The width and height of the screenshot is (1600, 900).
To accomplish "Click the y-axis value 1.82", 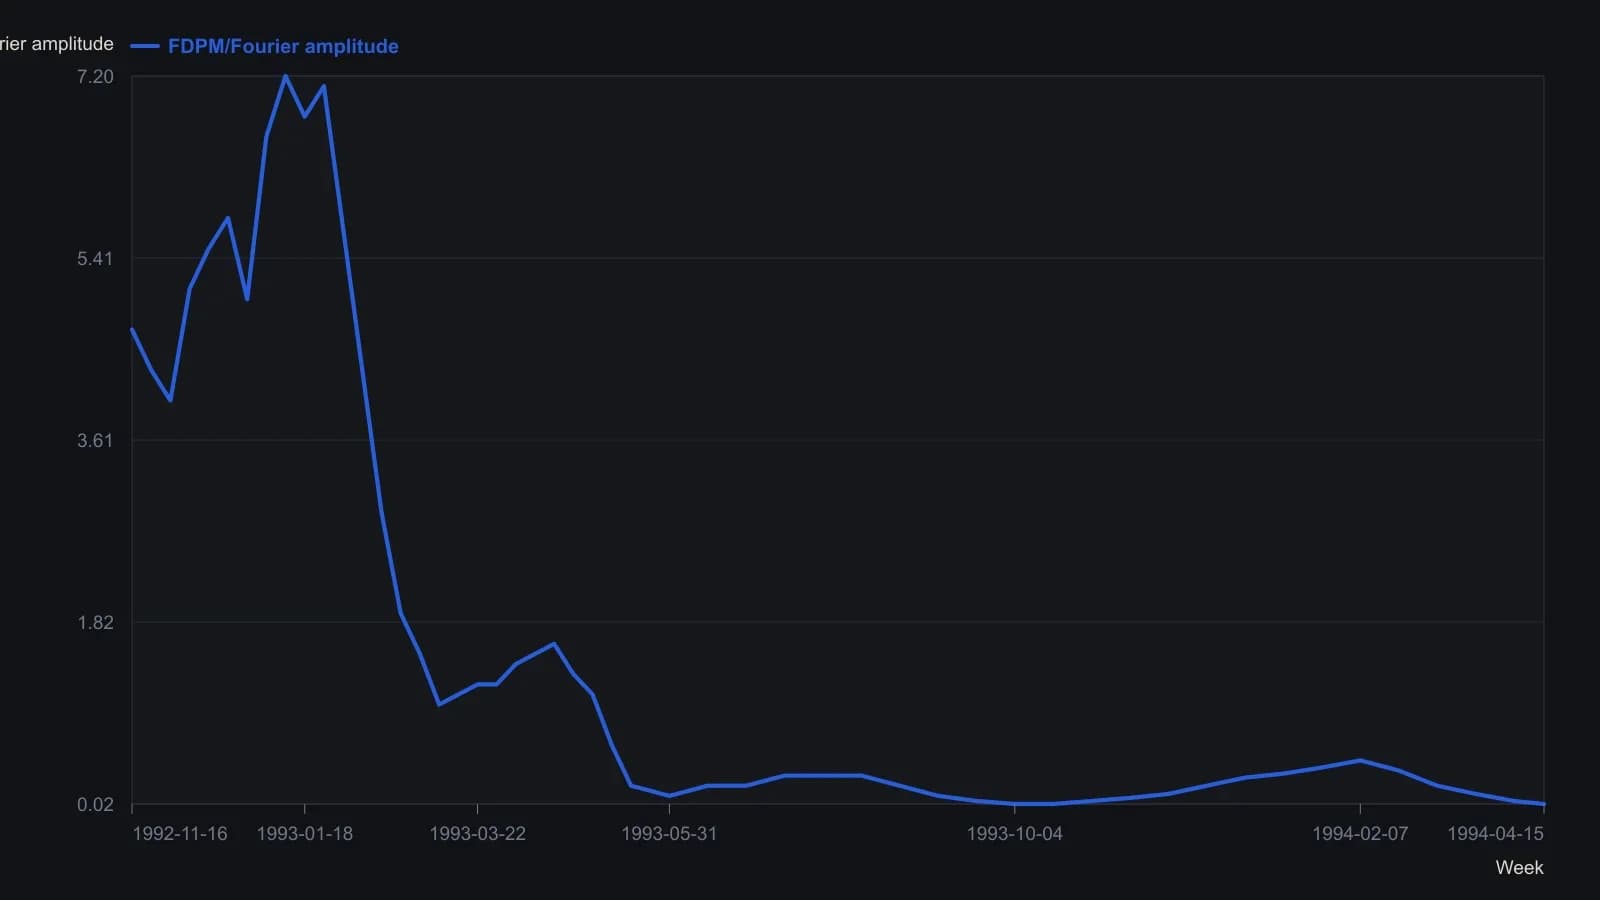I will (95, 623).
